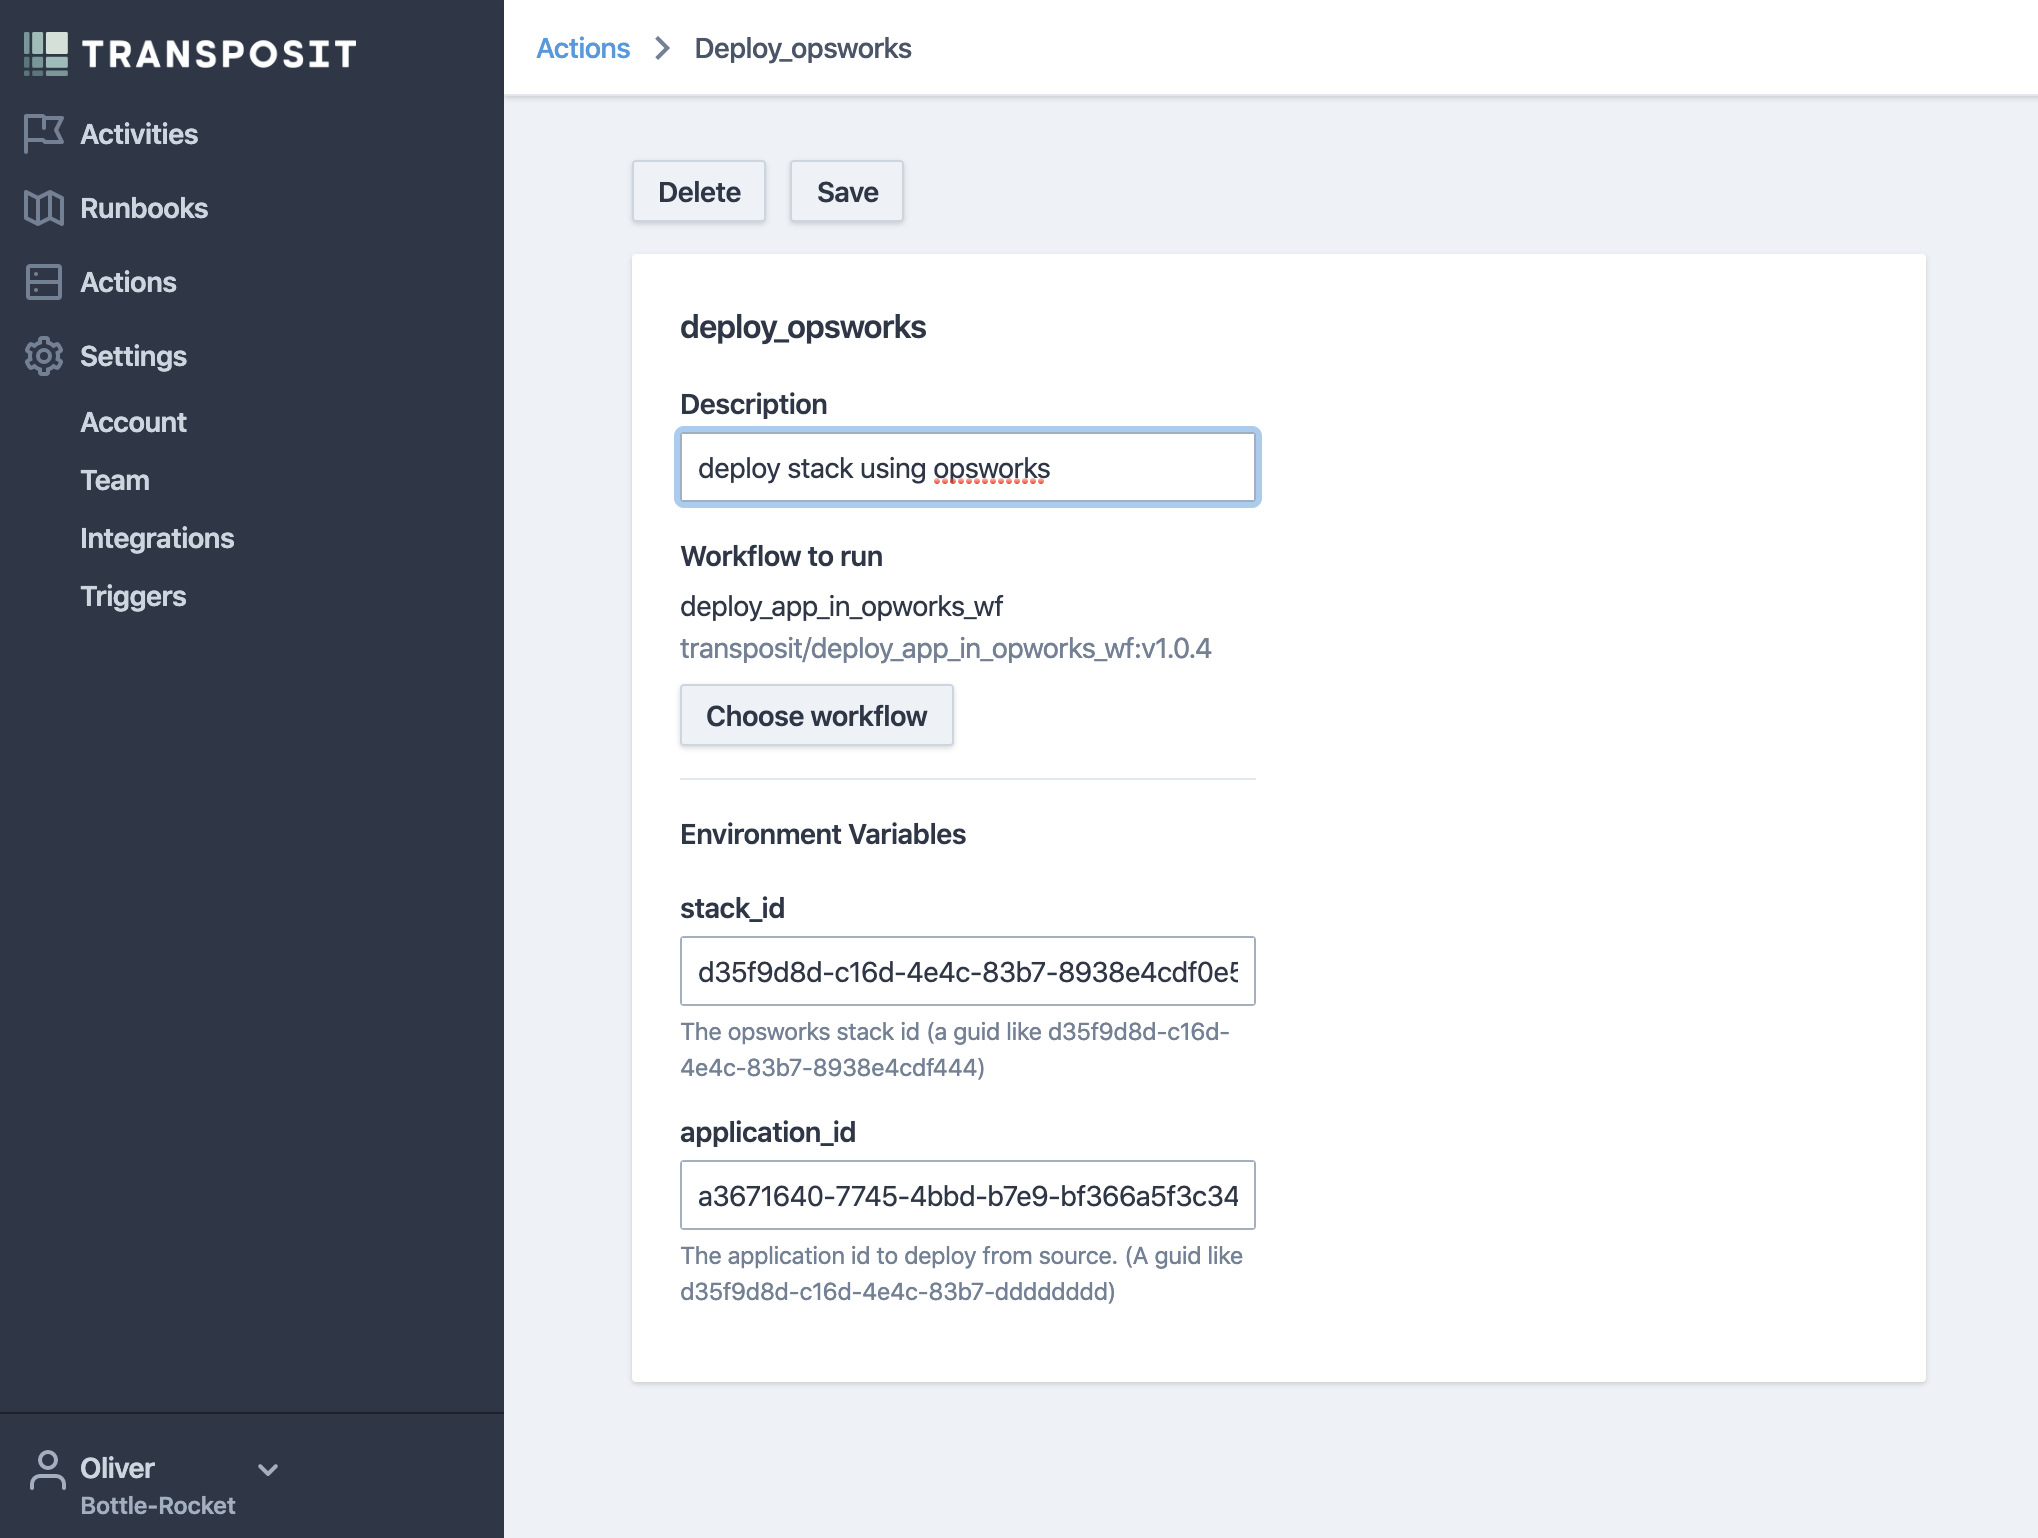Click into the application_id input field
The width and height of the screenshot is (2038, 1538).
[967, 1195]
